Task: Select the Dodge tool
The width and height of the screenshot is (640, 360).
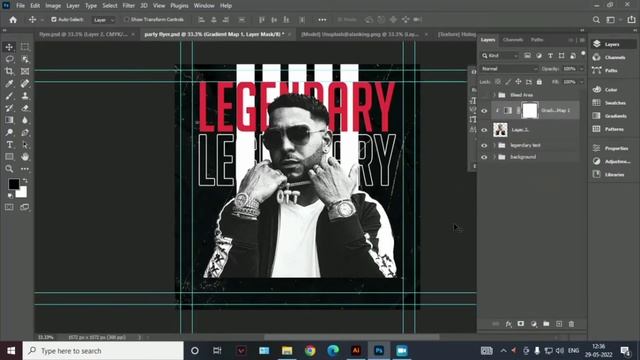Action: 9,132
